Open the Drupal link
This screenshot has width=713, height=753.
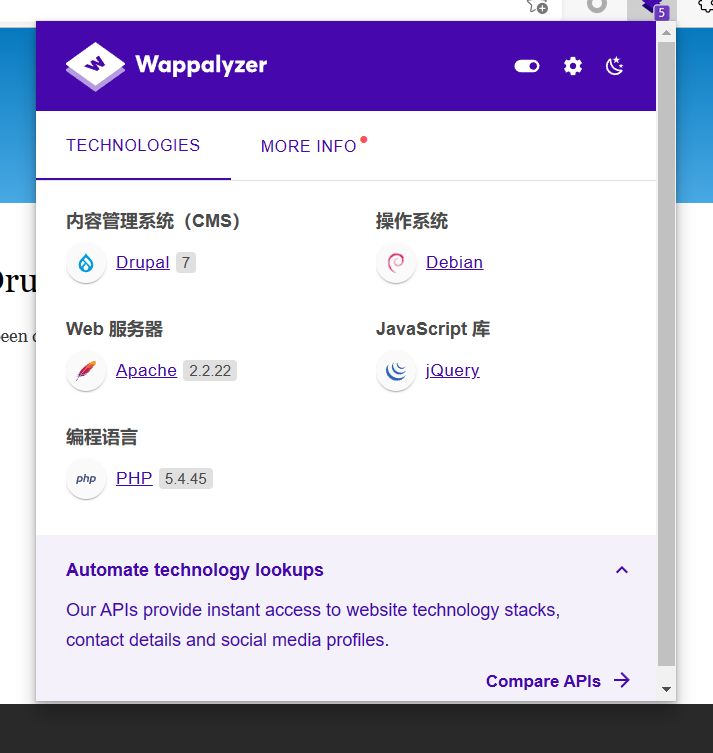click(143, 263)
